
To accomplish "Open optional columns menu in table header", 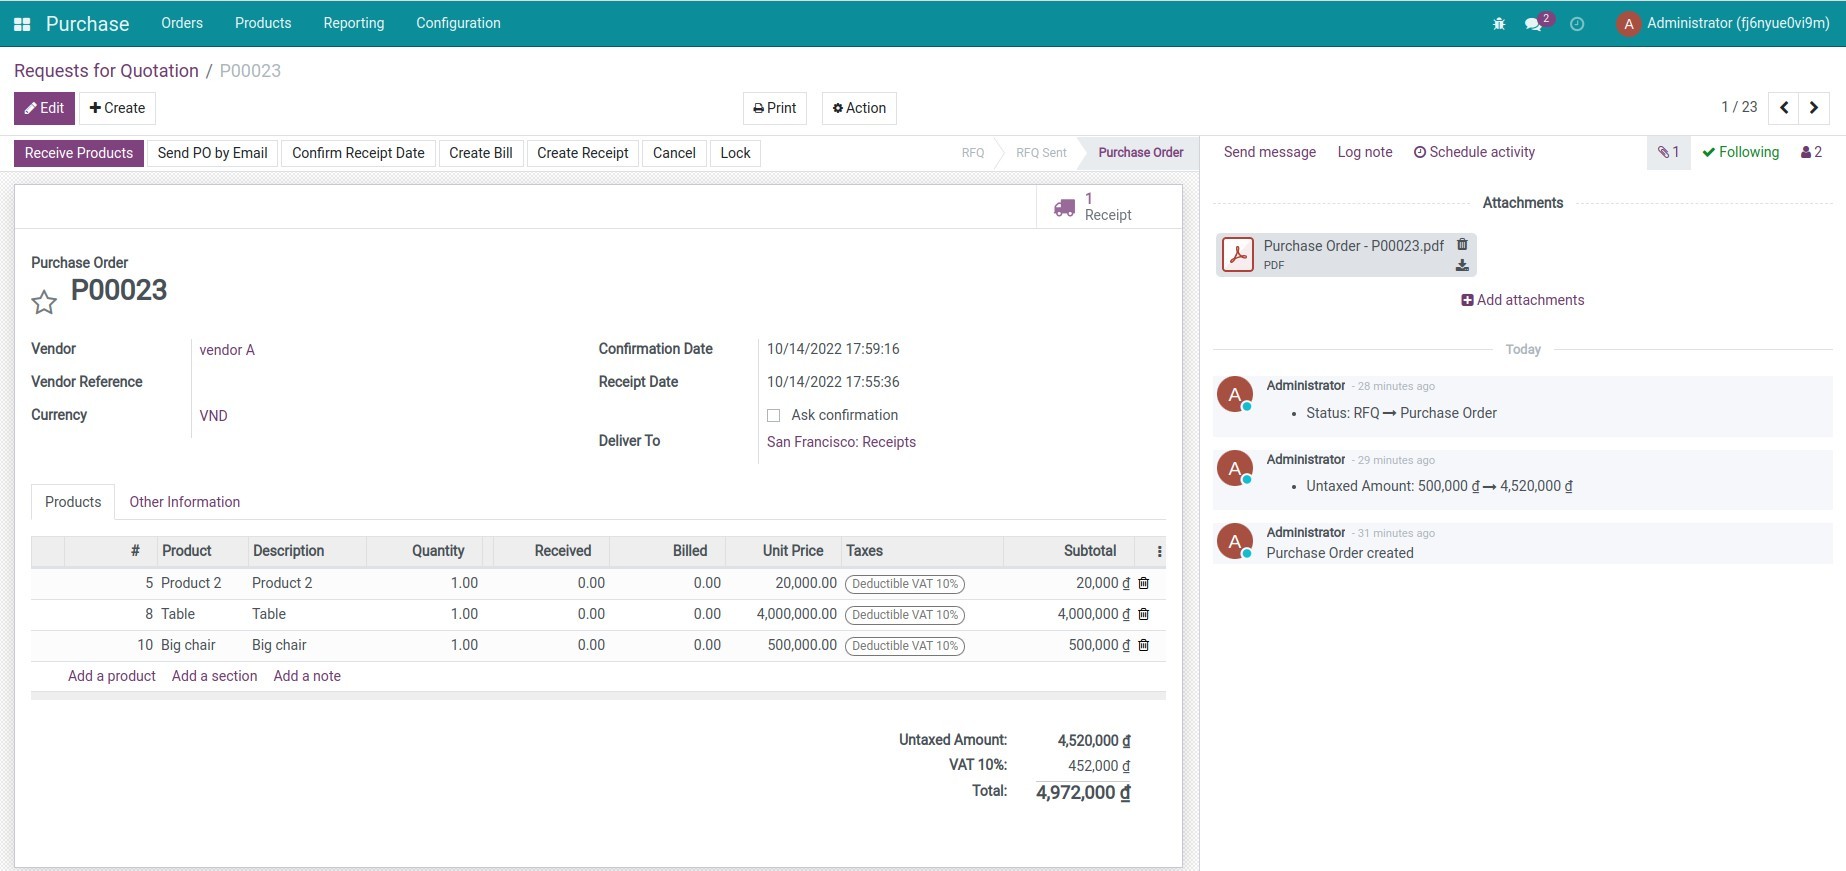I will coord(1159,551).
